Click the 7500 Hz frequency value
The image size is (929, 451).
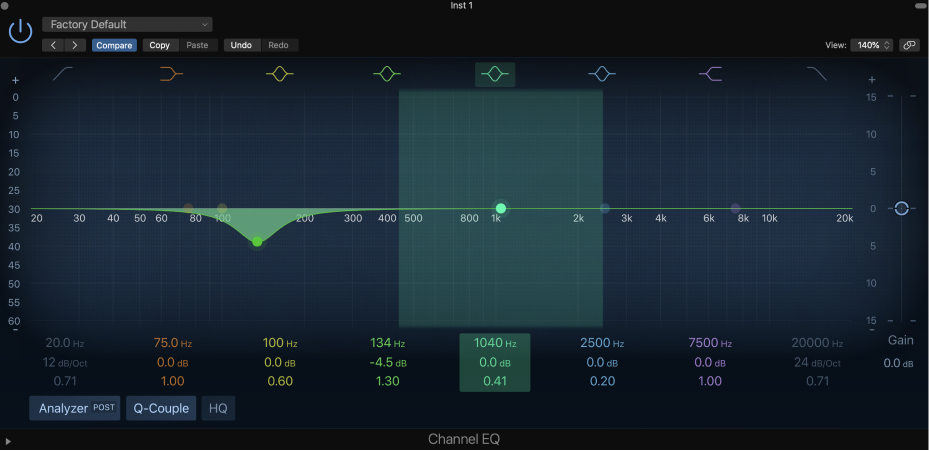pos(710,343)
